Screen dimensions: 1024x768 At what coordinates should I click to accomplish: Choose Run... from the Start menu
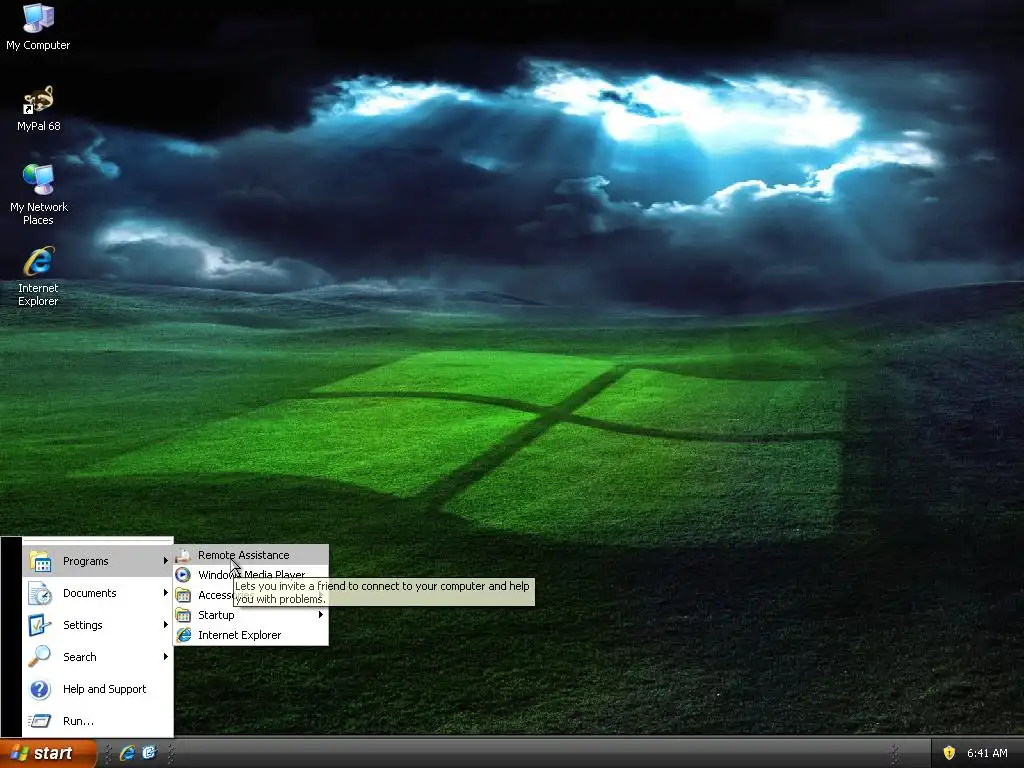(98, 721)
